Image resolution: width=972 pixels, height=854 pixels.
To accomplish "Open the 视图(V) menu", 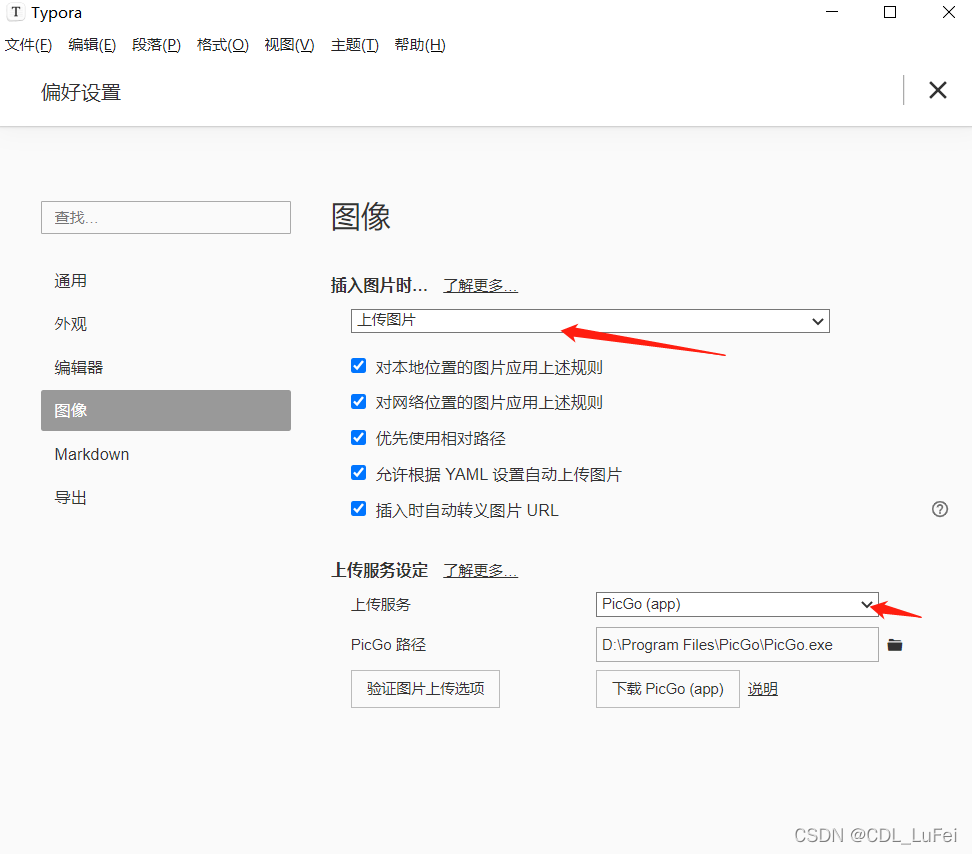I will click(289, 45).
